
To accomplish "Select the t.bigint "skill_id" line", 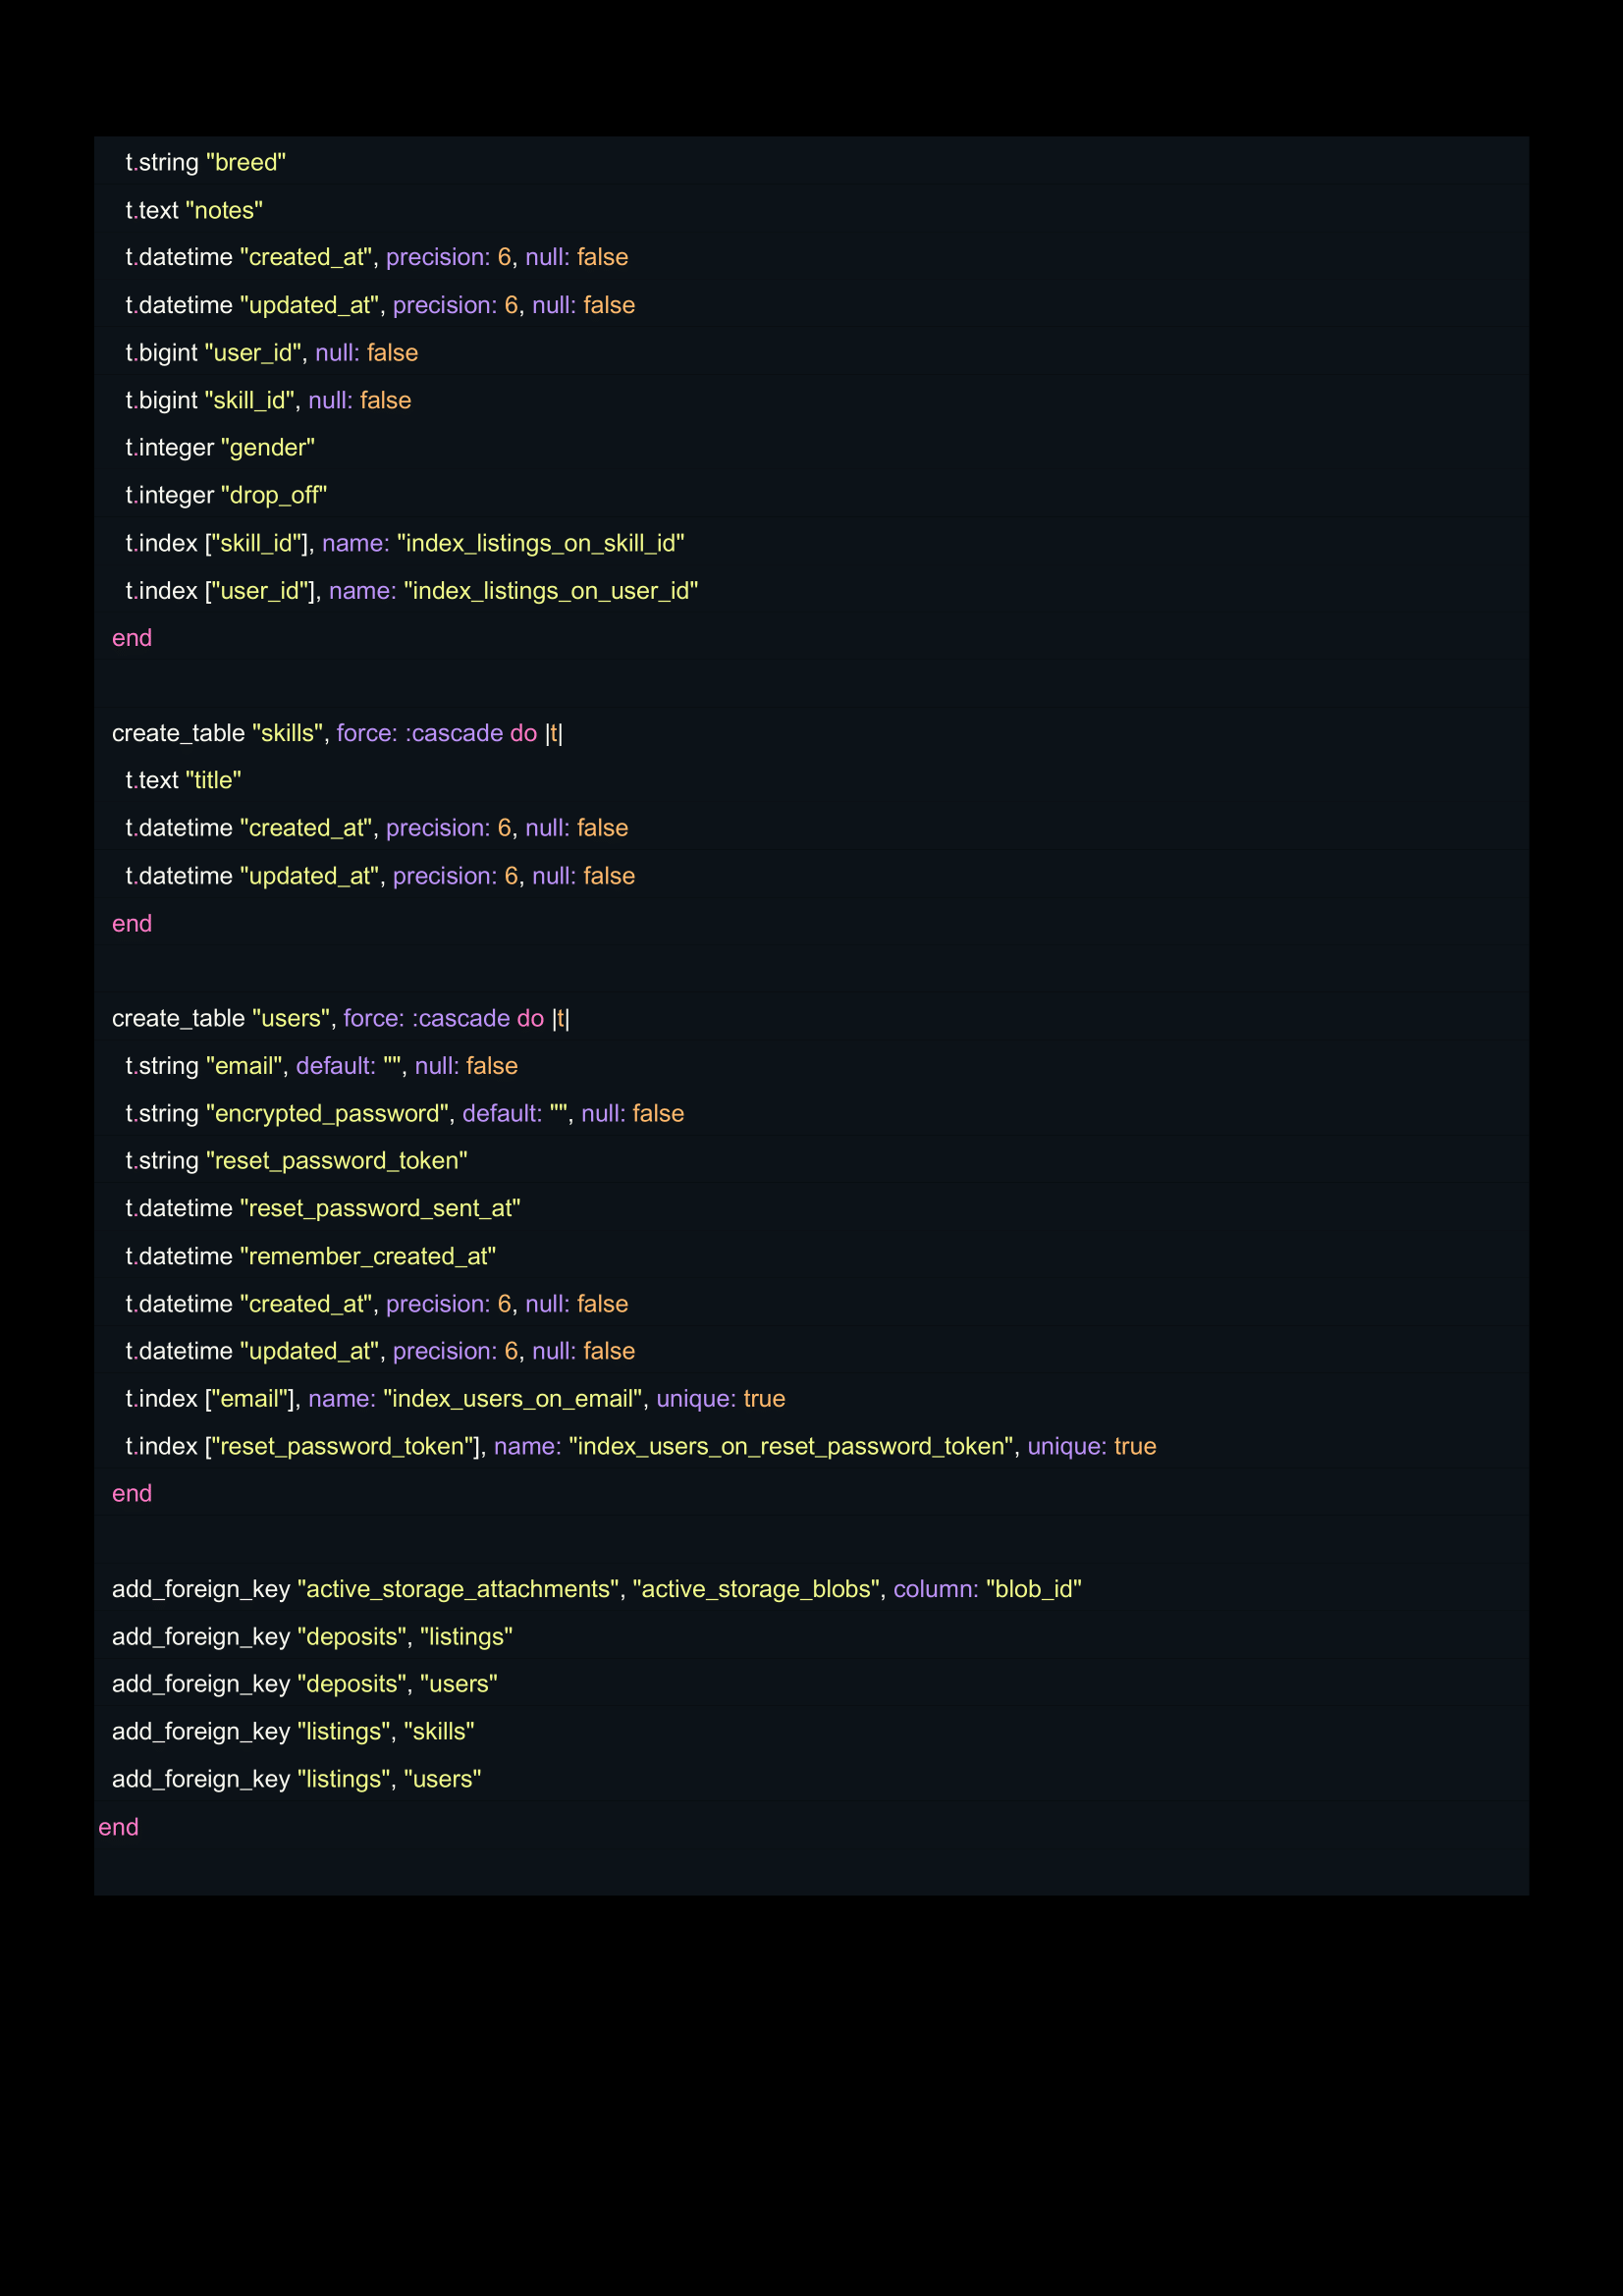I will coord(268,401).
